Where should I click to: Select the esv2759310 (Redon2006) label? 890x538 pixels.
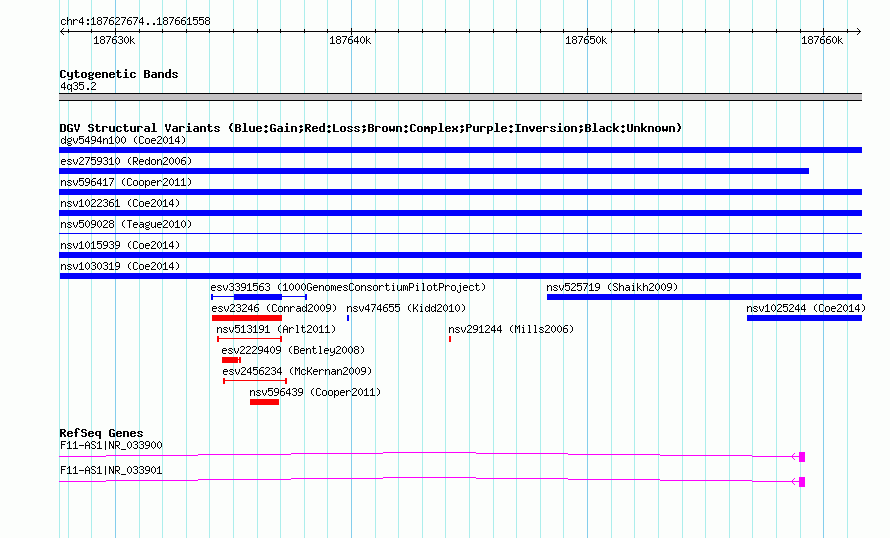click(x=126, y=161)
